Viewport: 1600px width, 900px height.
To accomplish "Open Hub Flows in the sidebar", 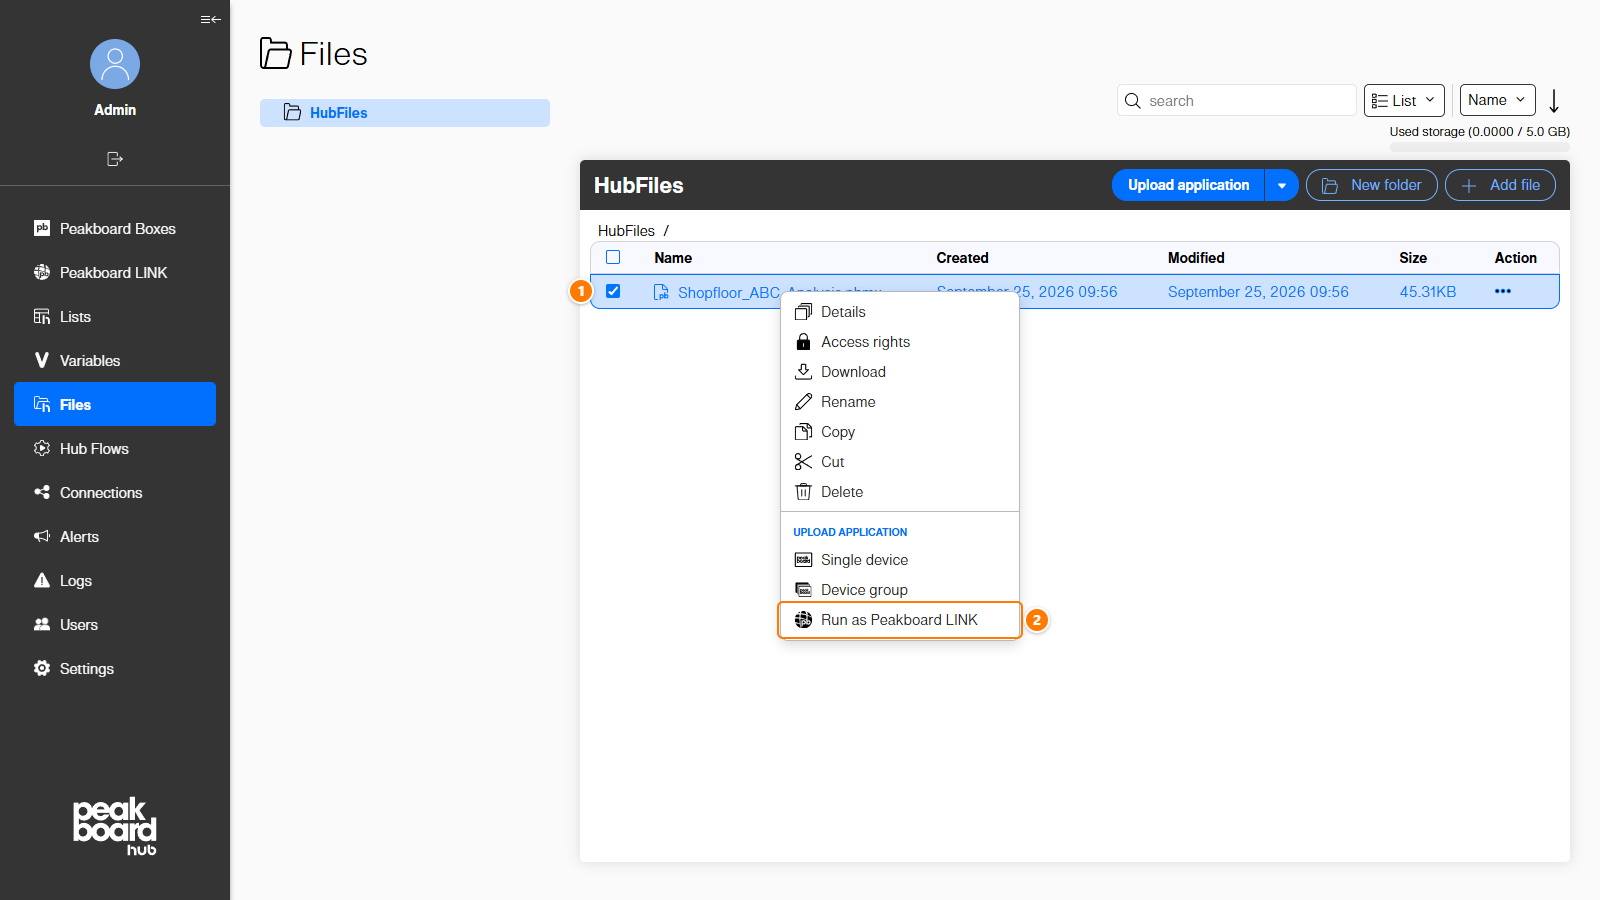I will (x=115, y=449).
